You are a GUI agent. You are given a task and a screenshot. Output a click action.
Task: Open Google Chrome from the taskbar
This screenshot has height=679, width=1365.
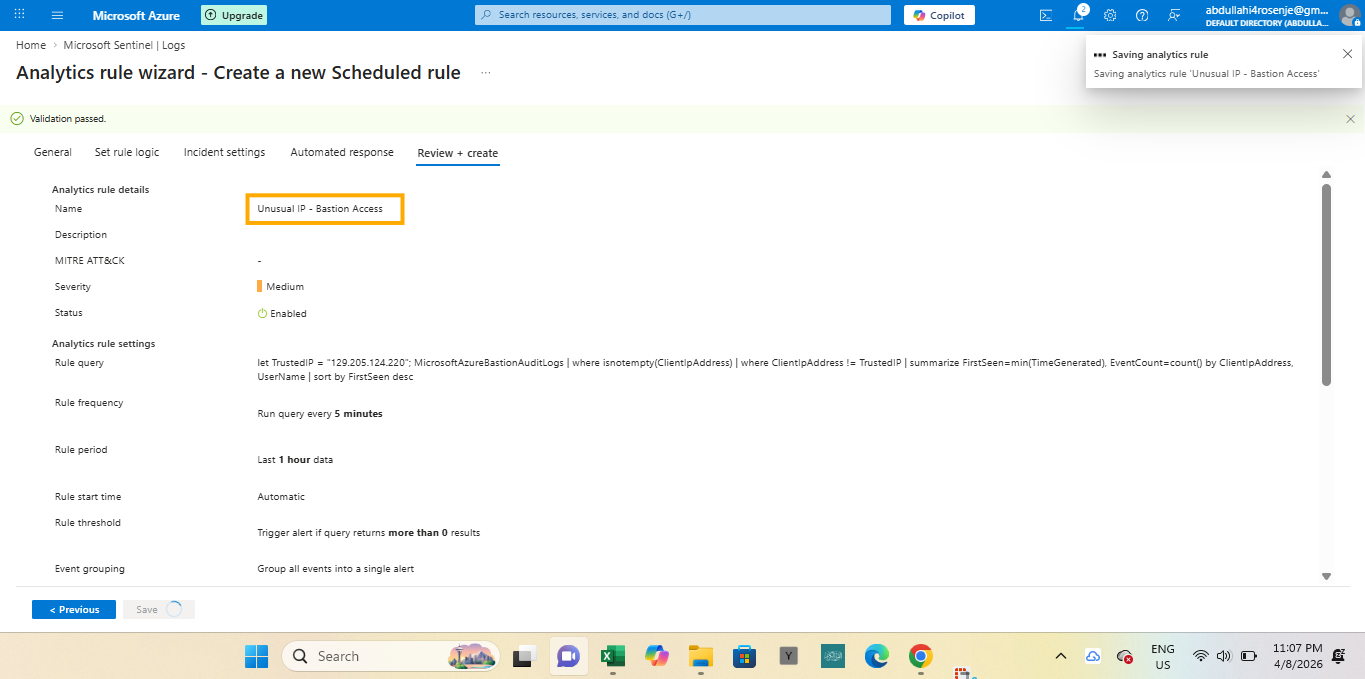pyautogui.click(x=921, y=656)
